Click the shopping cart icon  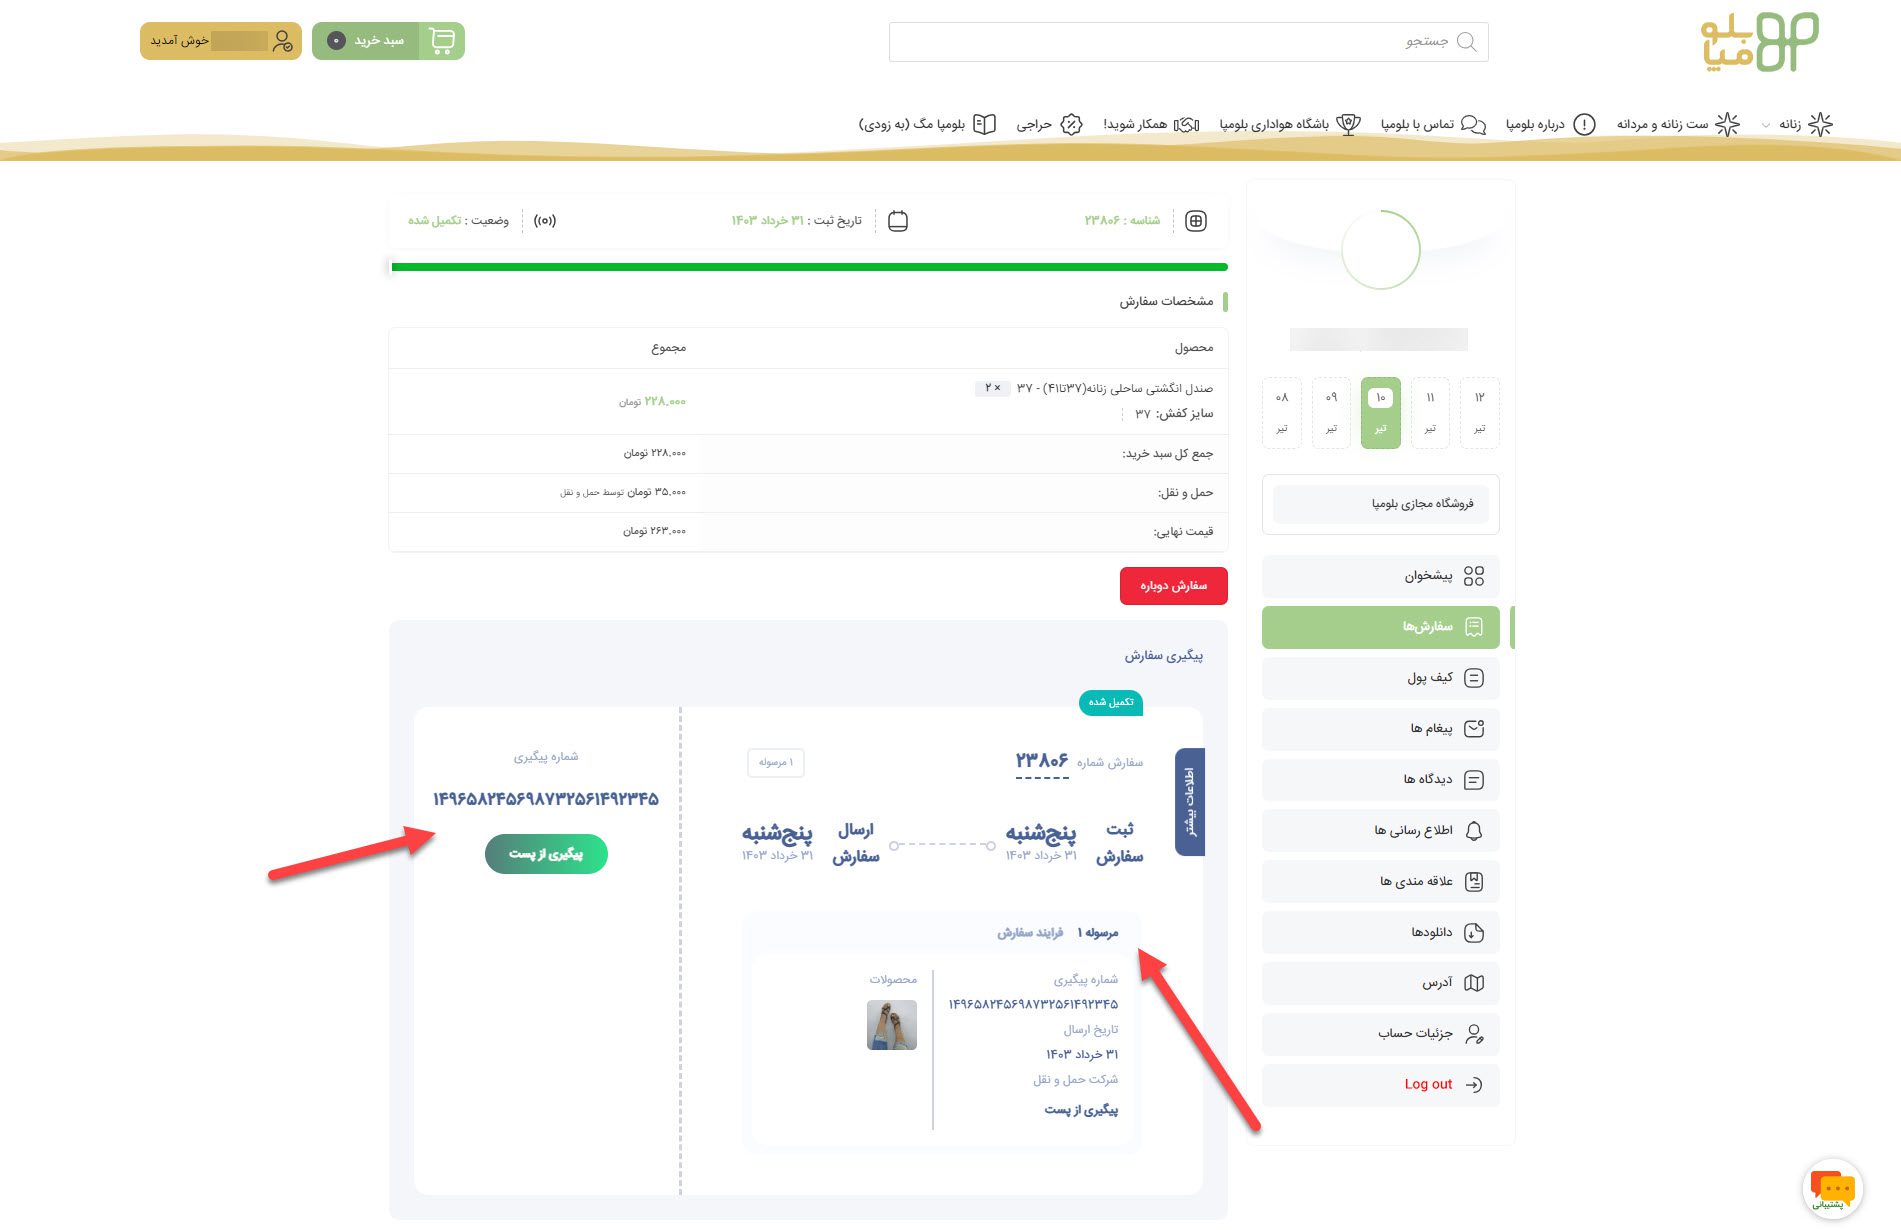click(441, 41)
